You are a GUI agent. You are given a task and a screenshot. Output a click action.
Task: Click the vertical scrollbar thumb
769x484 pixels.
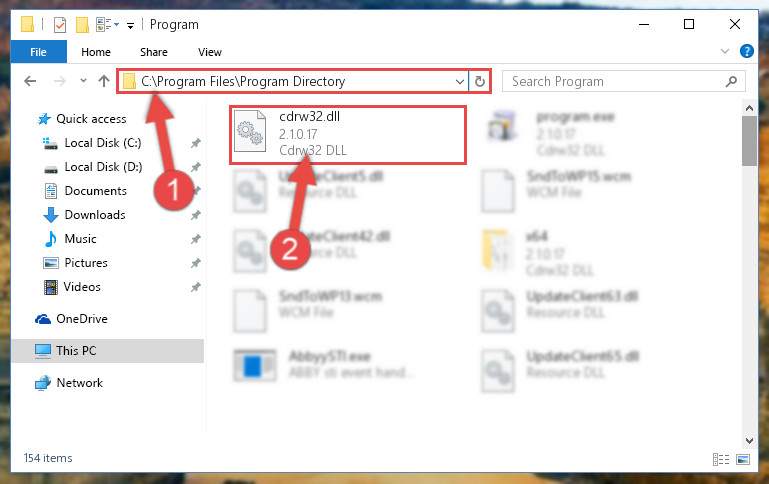point(749,141)
